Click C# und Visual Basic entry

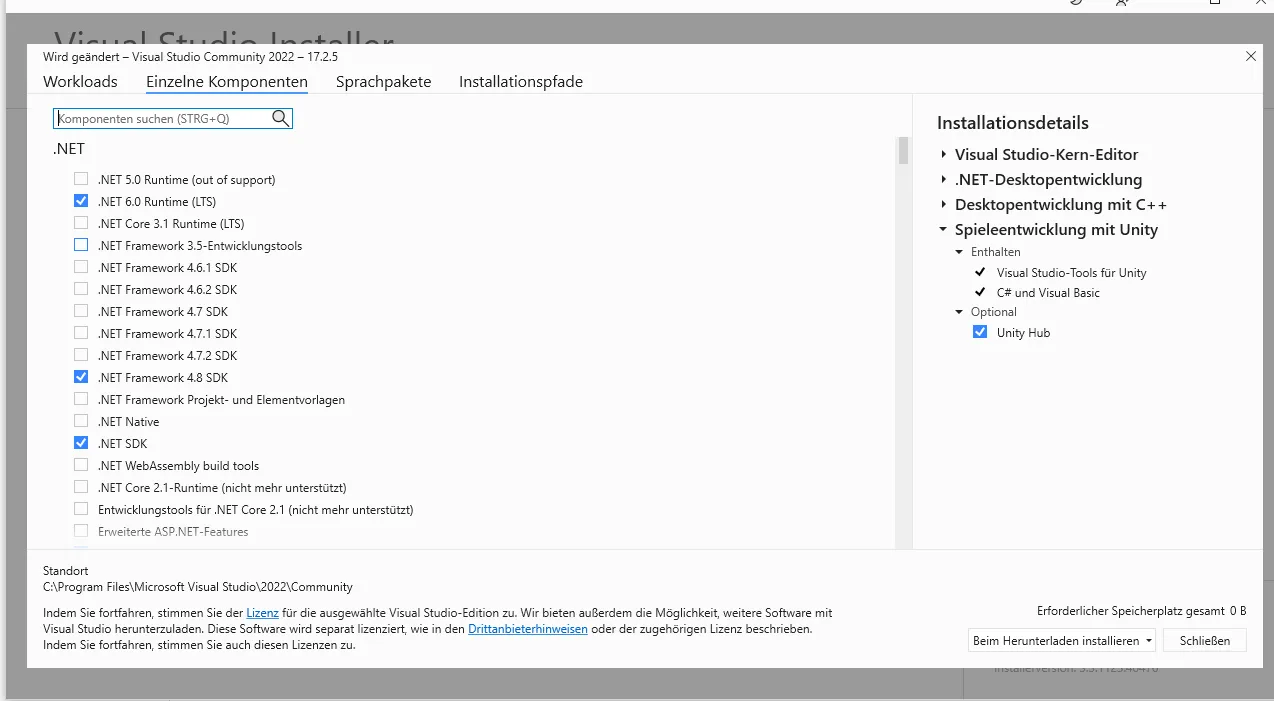tap(1048, 292)
